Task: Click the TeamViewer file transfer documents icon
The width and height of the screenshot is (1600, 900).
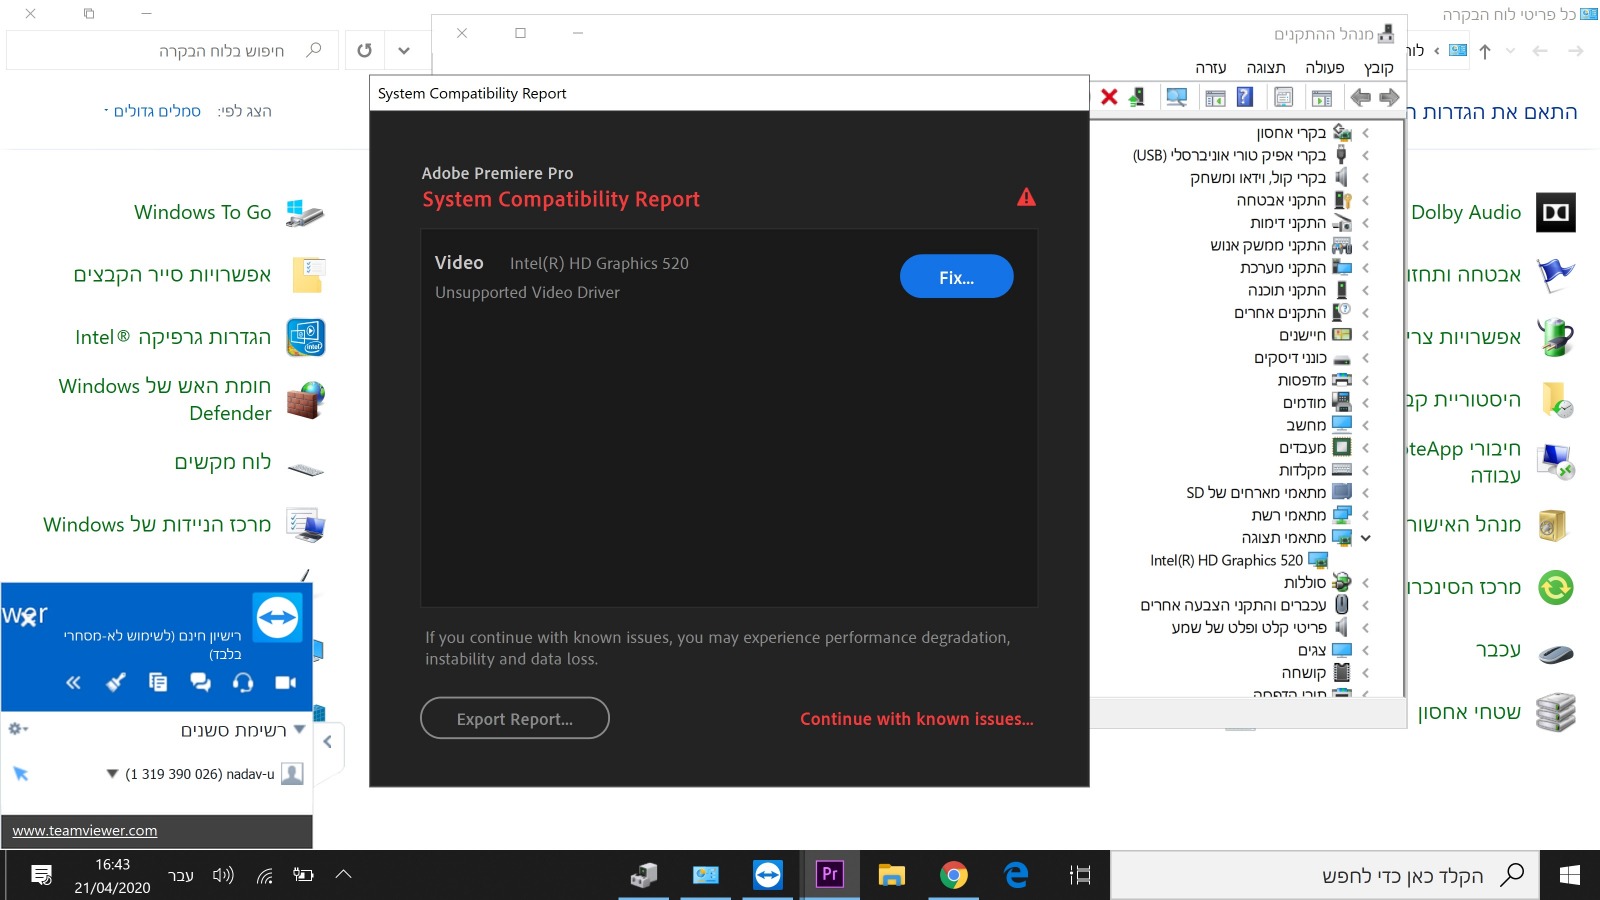Action: [158, 682]
